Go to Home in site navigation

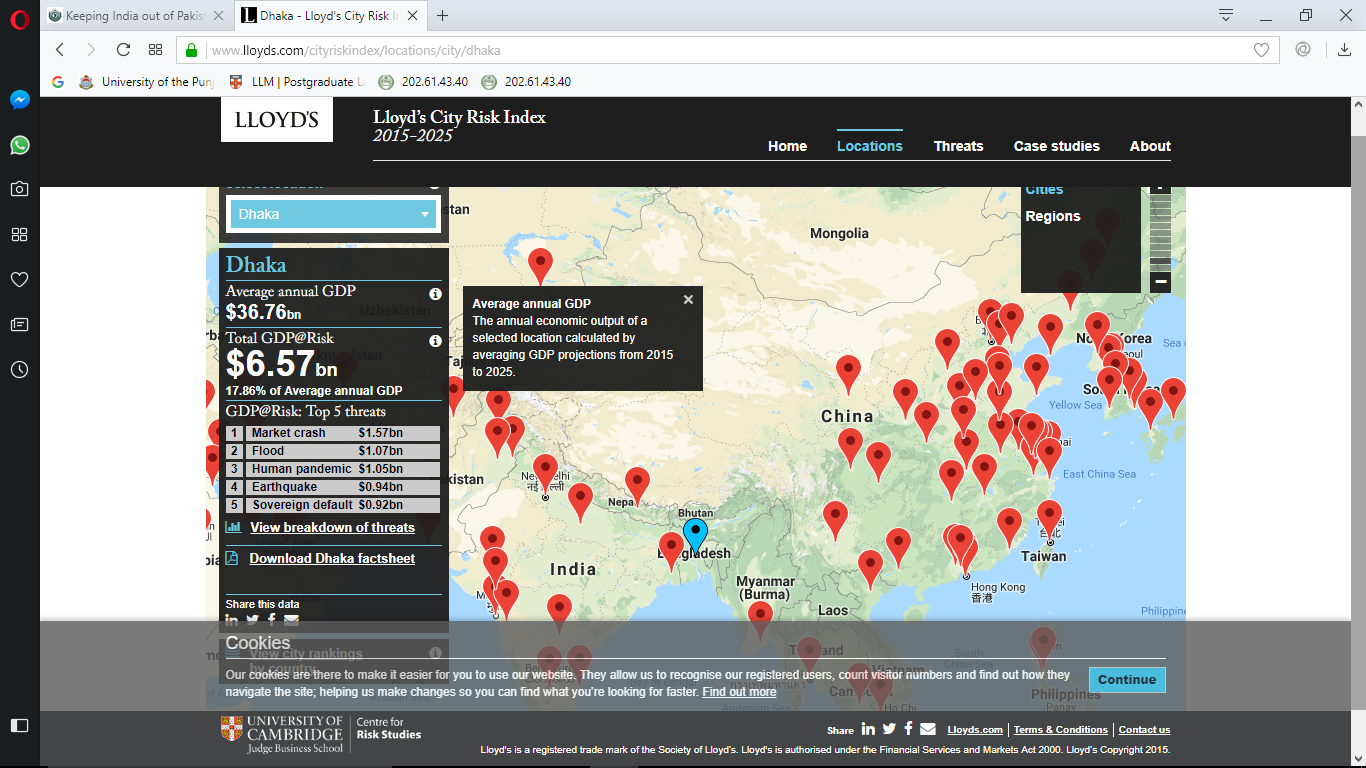(x=787, y=146)
